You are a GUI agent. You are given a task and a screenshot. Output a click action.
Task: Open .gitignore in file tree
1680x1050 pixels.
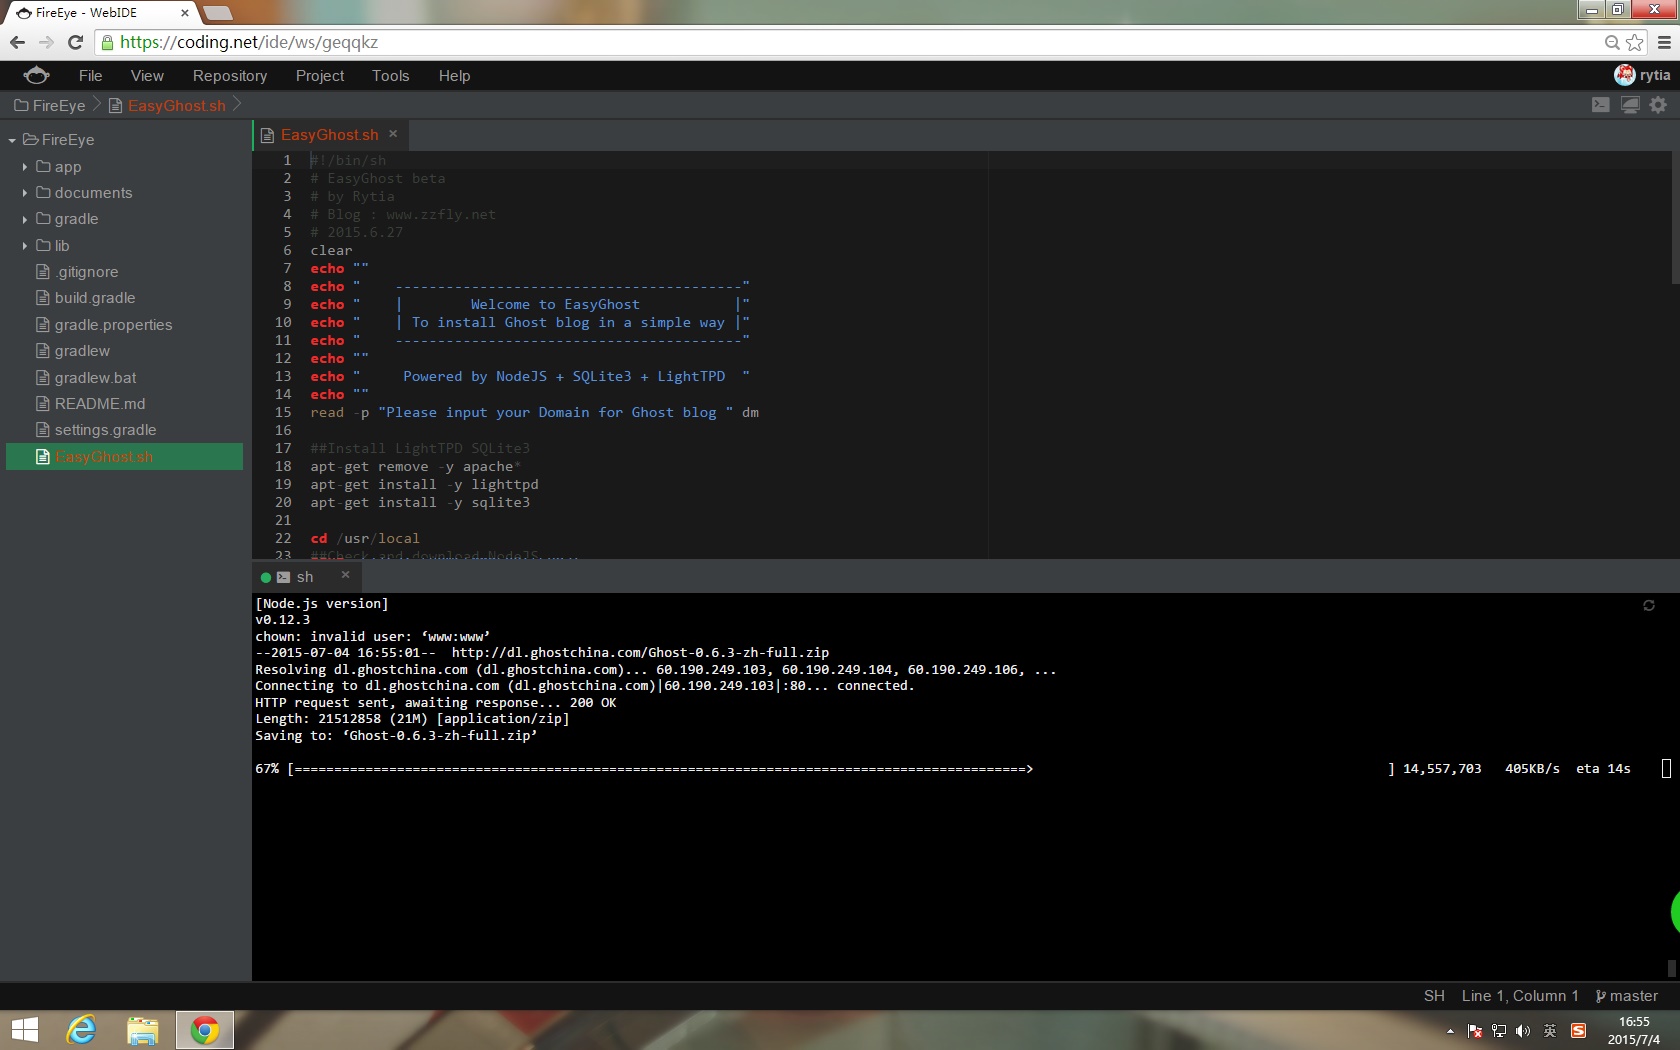(x=87, y=272)
